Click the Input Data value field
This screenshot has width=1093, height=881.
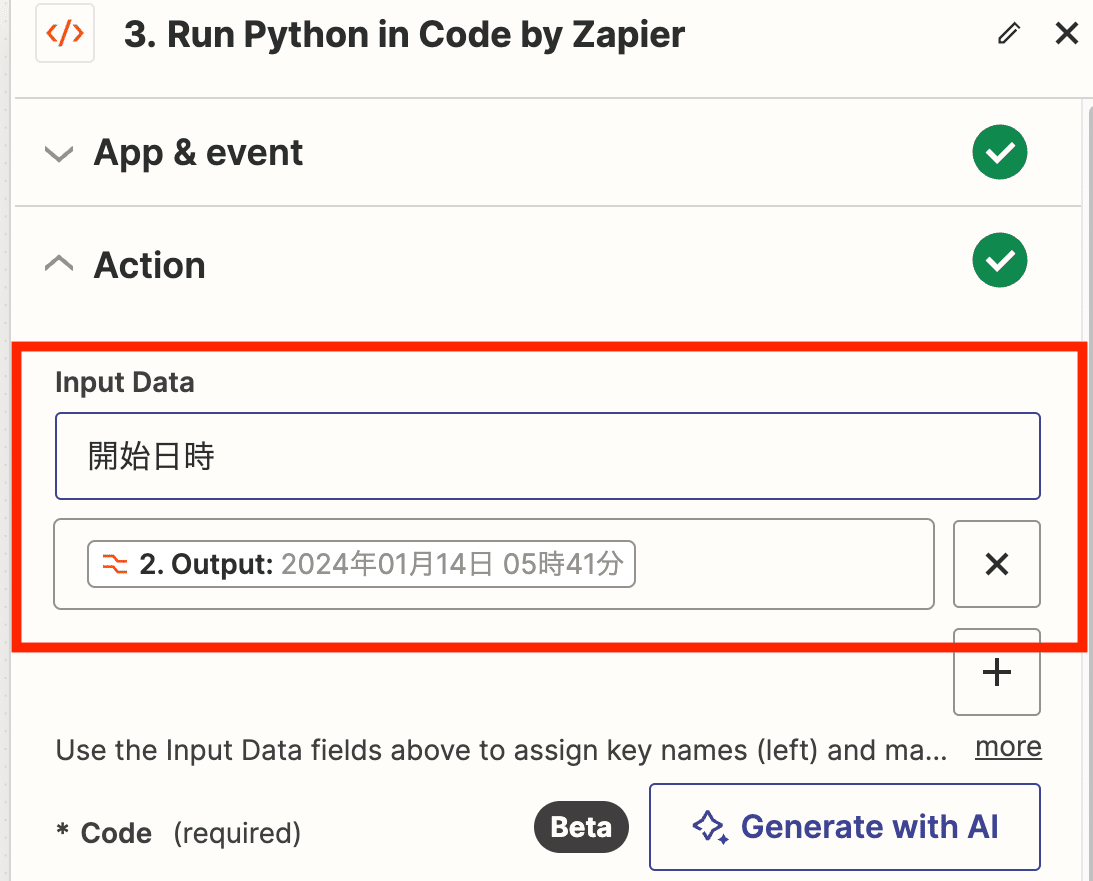click(x=494, y=564)
